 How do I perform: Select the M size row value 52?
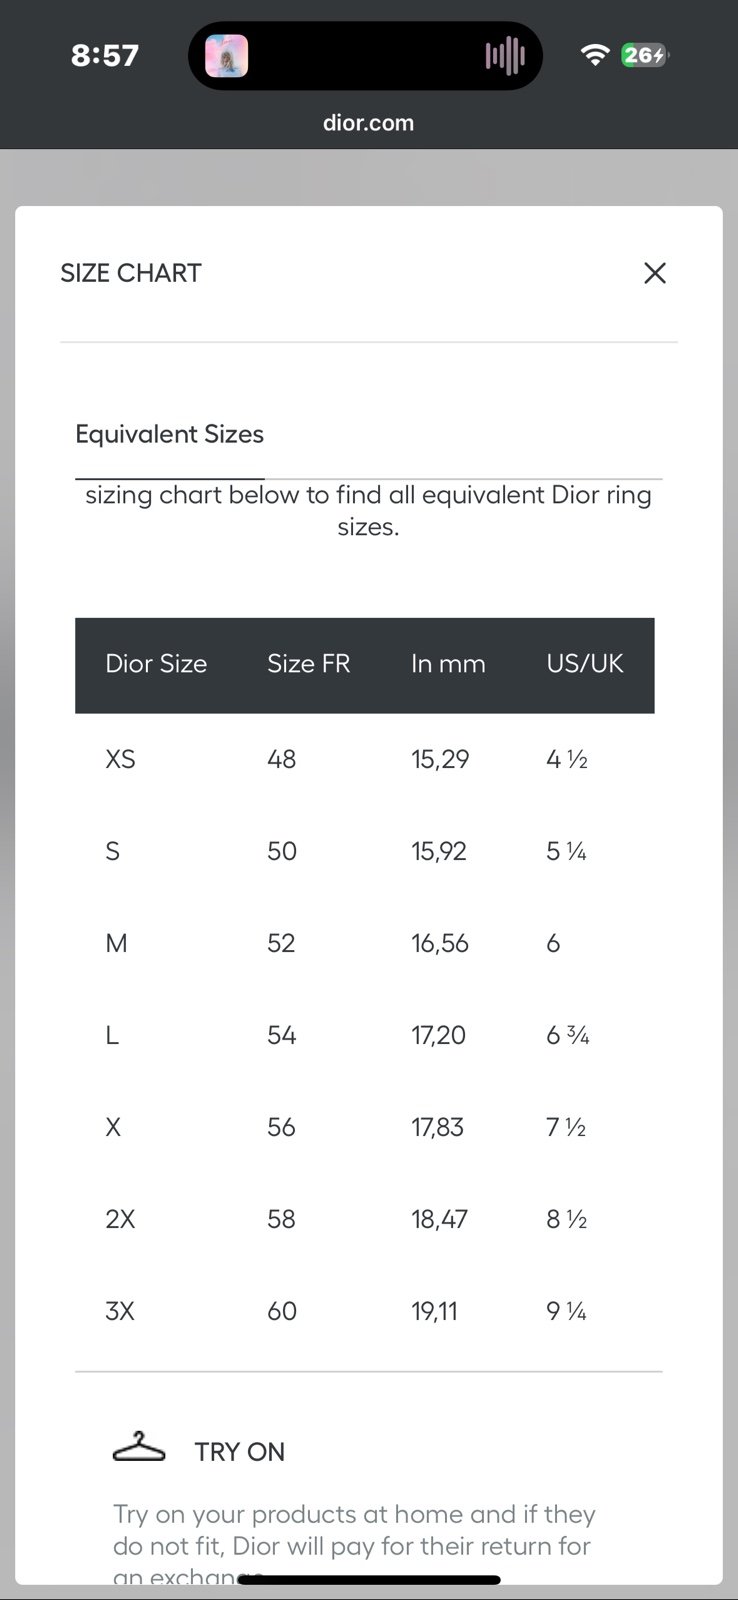[281, 943]
